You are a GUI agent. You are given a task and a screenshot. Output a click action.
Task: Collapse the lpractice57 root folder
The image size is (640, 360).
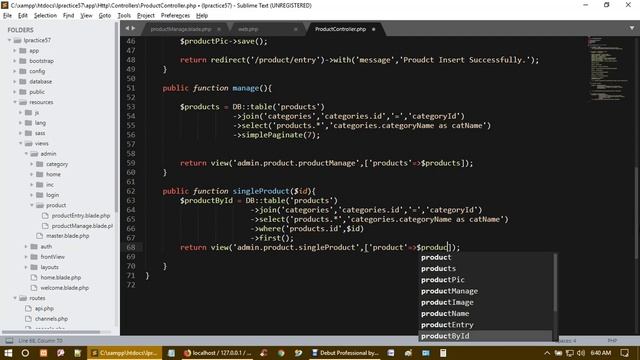click(x=9, y=40)
